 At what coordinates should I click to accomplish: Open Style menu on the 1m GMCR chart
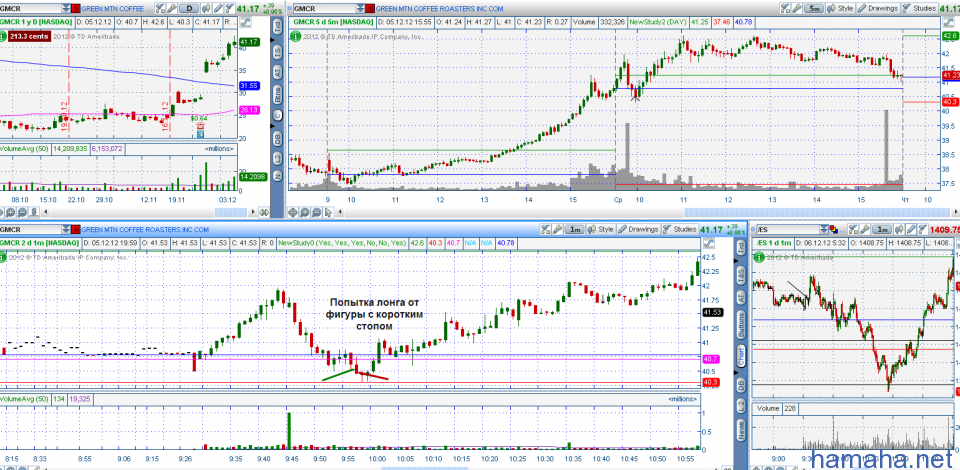[x=600, y=229]
